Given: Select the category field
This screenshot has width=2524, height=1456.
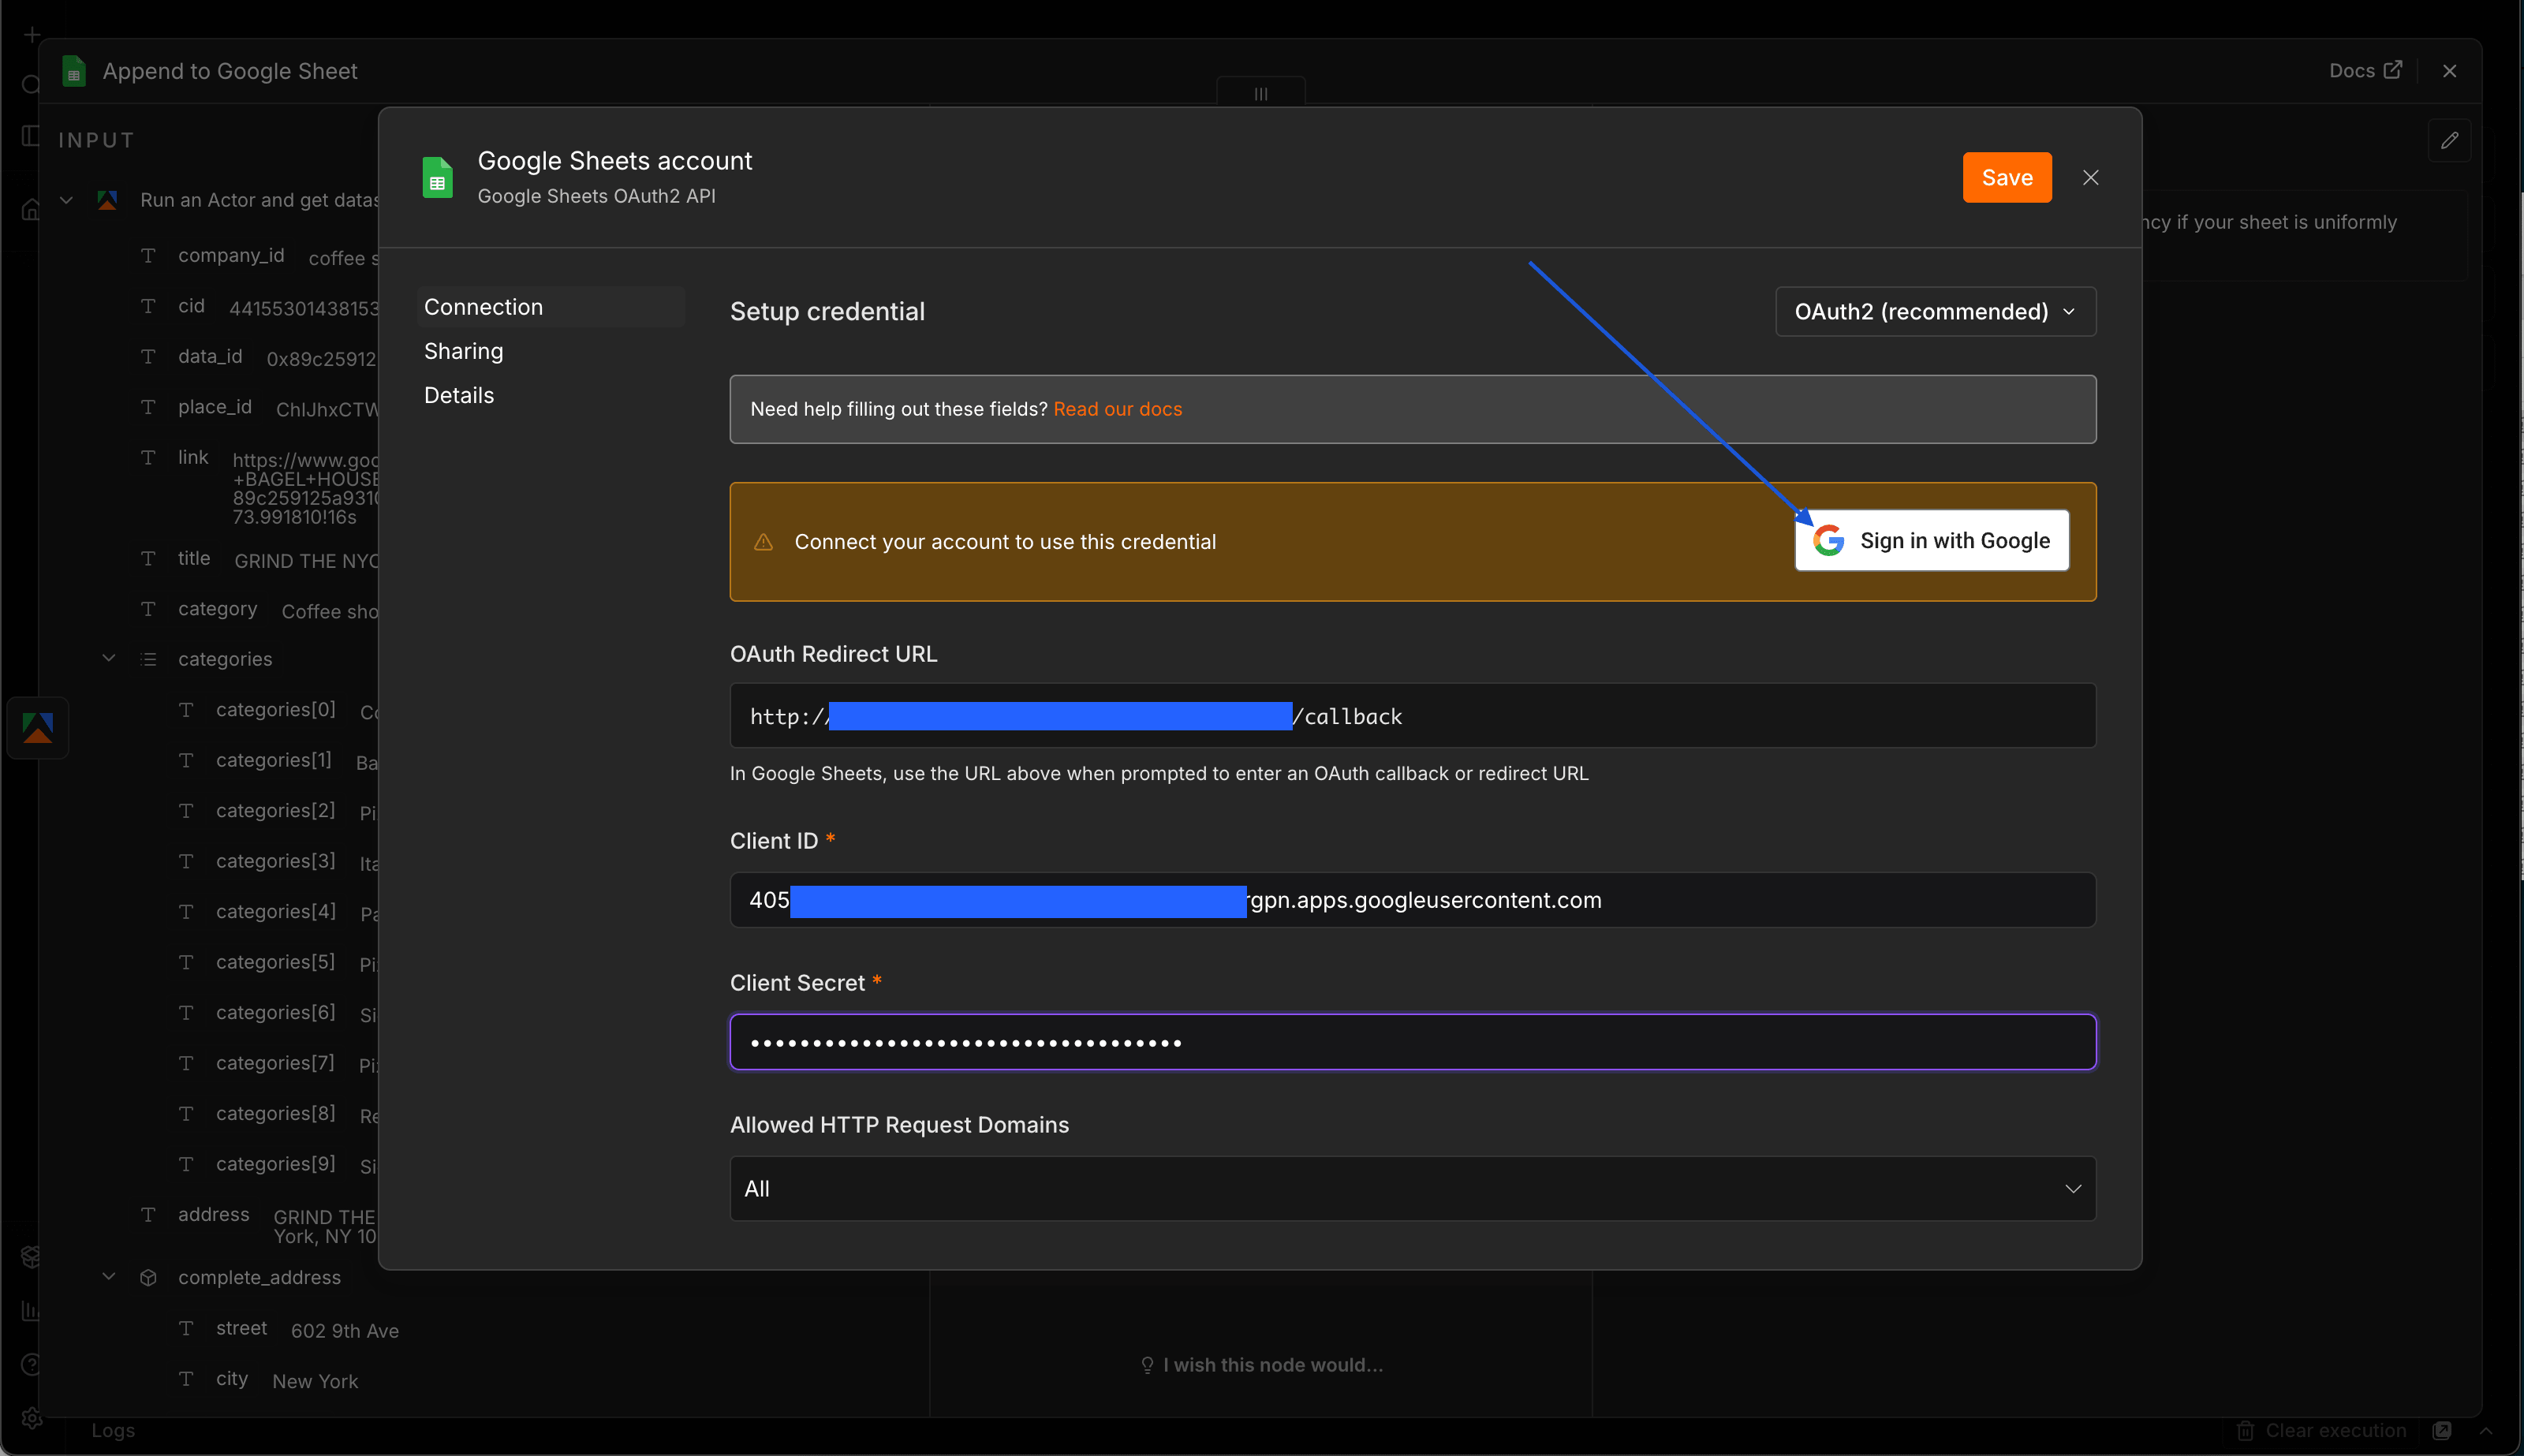Looking at the screenshot, I should 217,609.
